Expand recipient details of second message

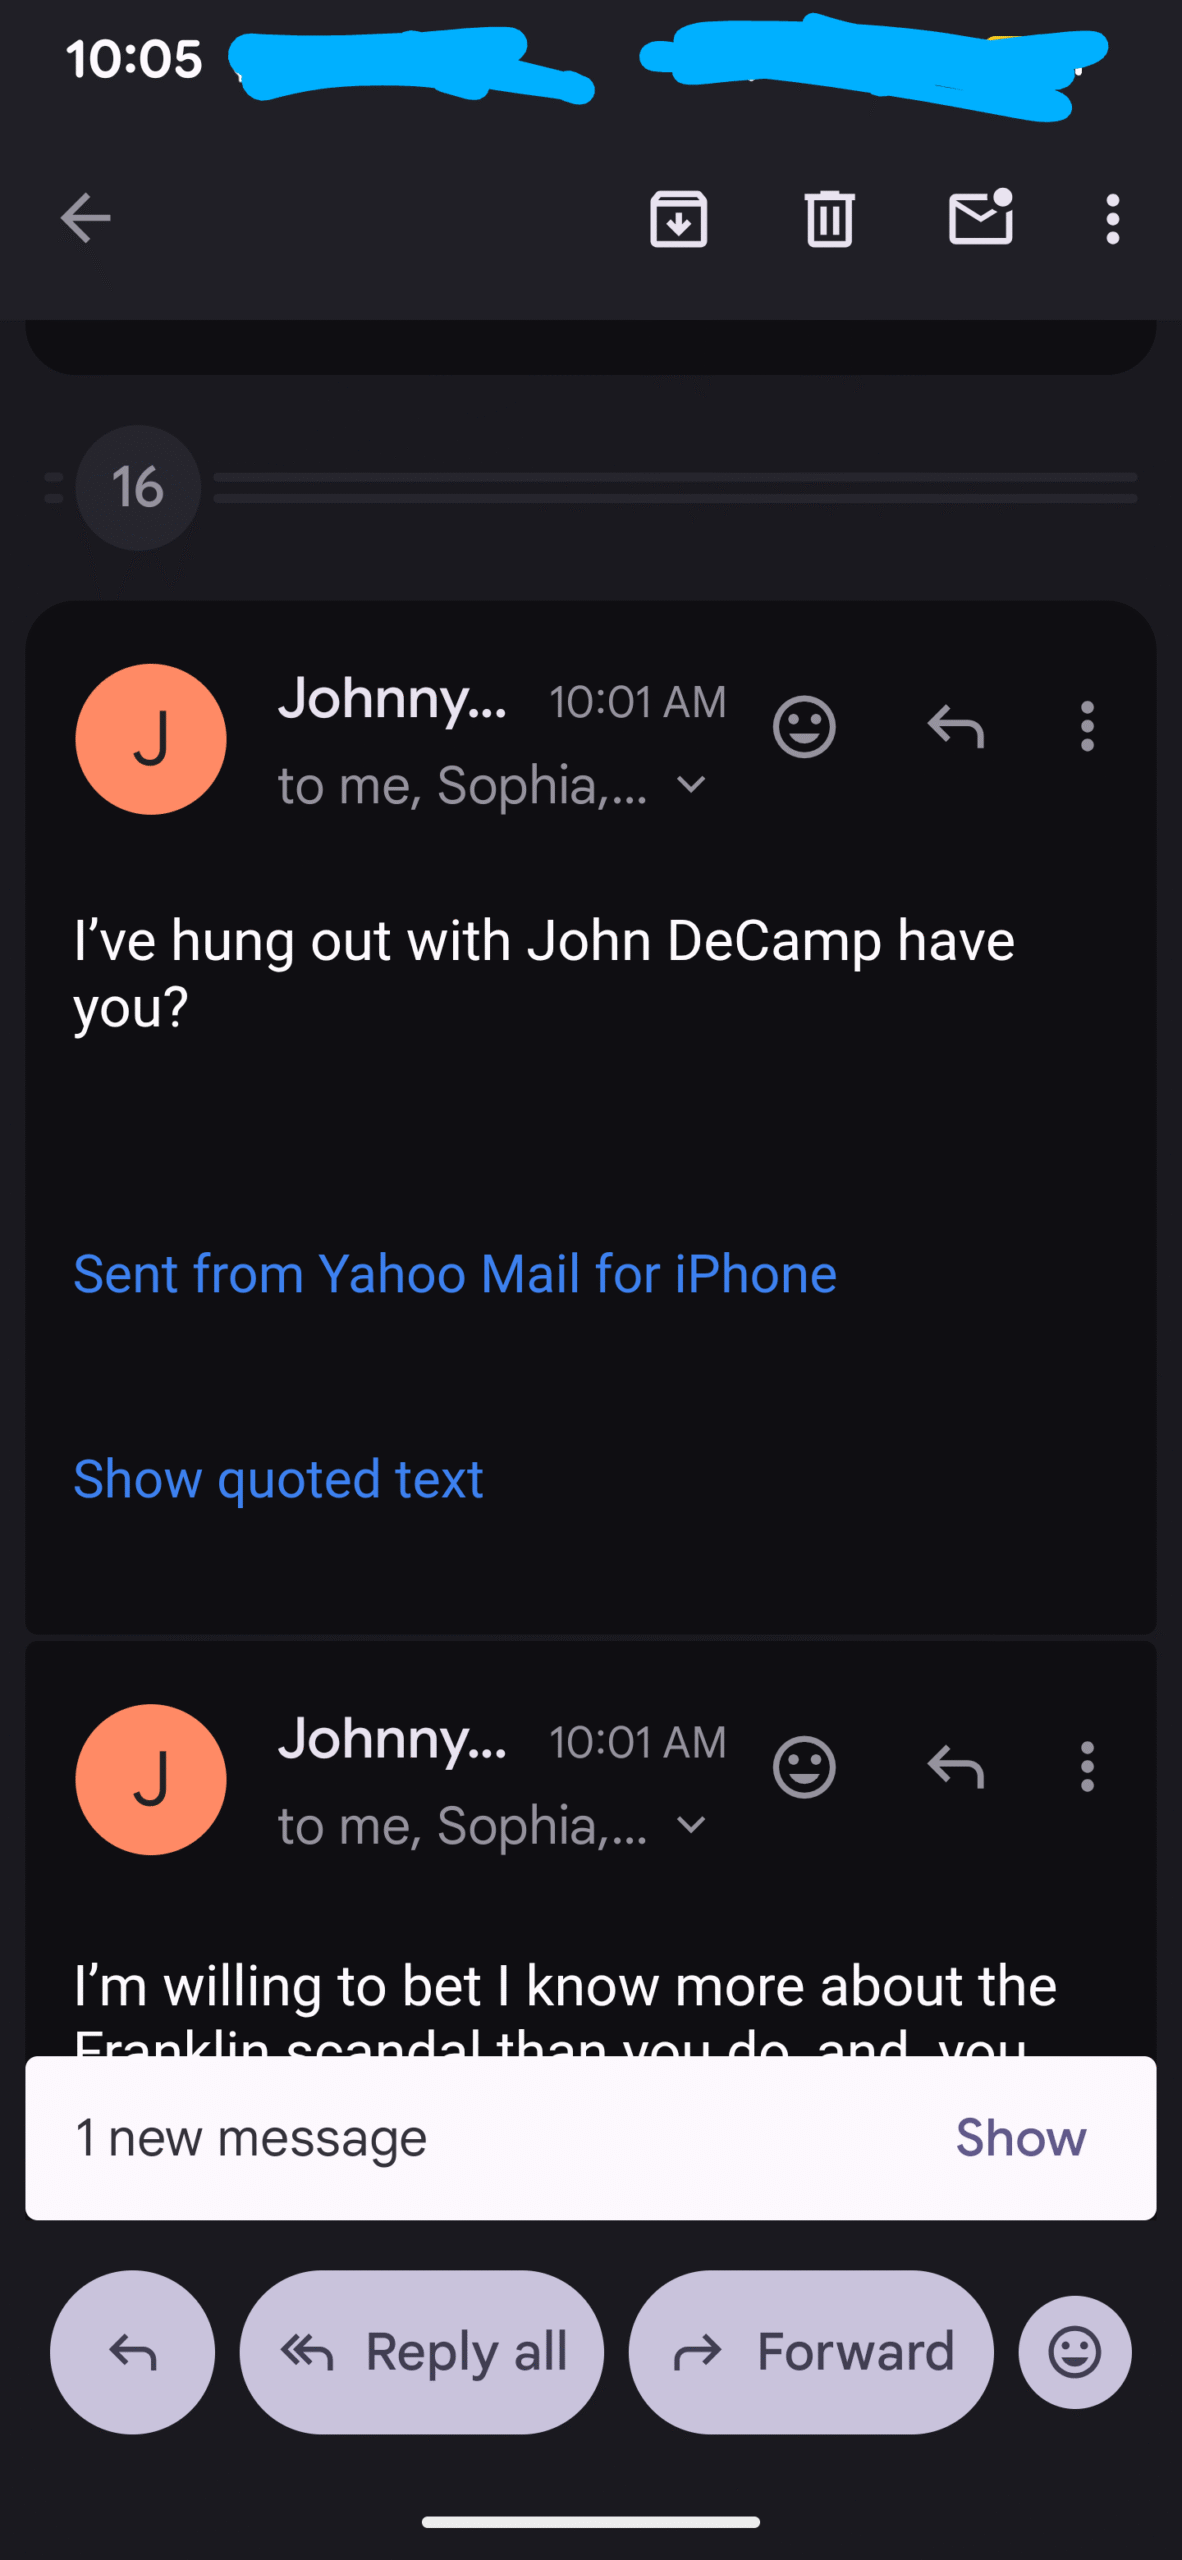692,1825
